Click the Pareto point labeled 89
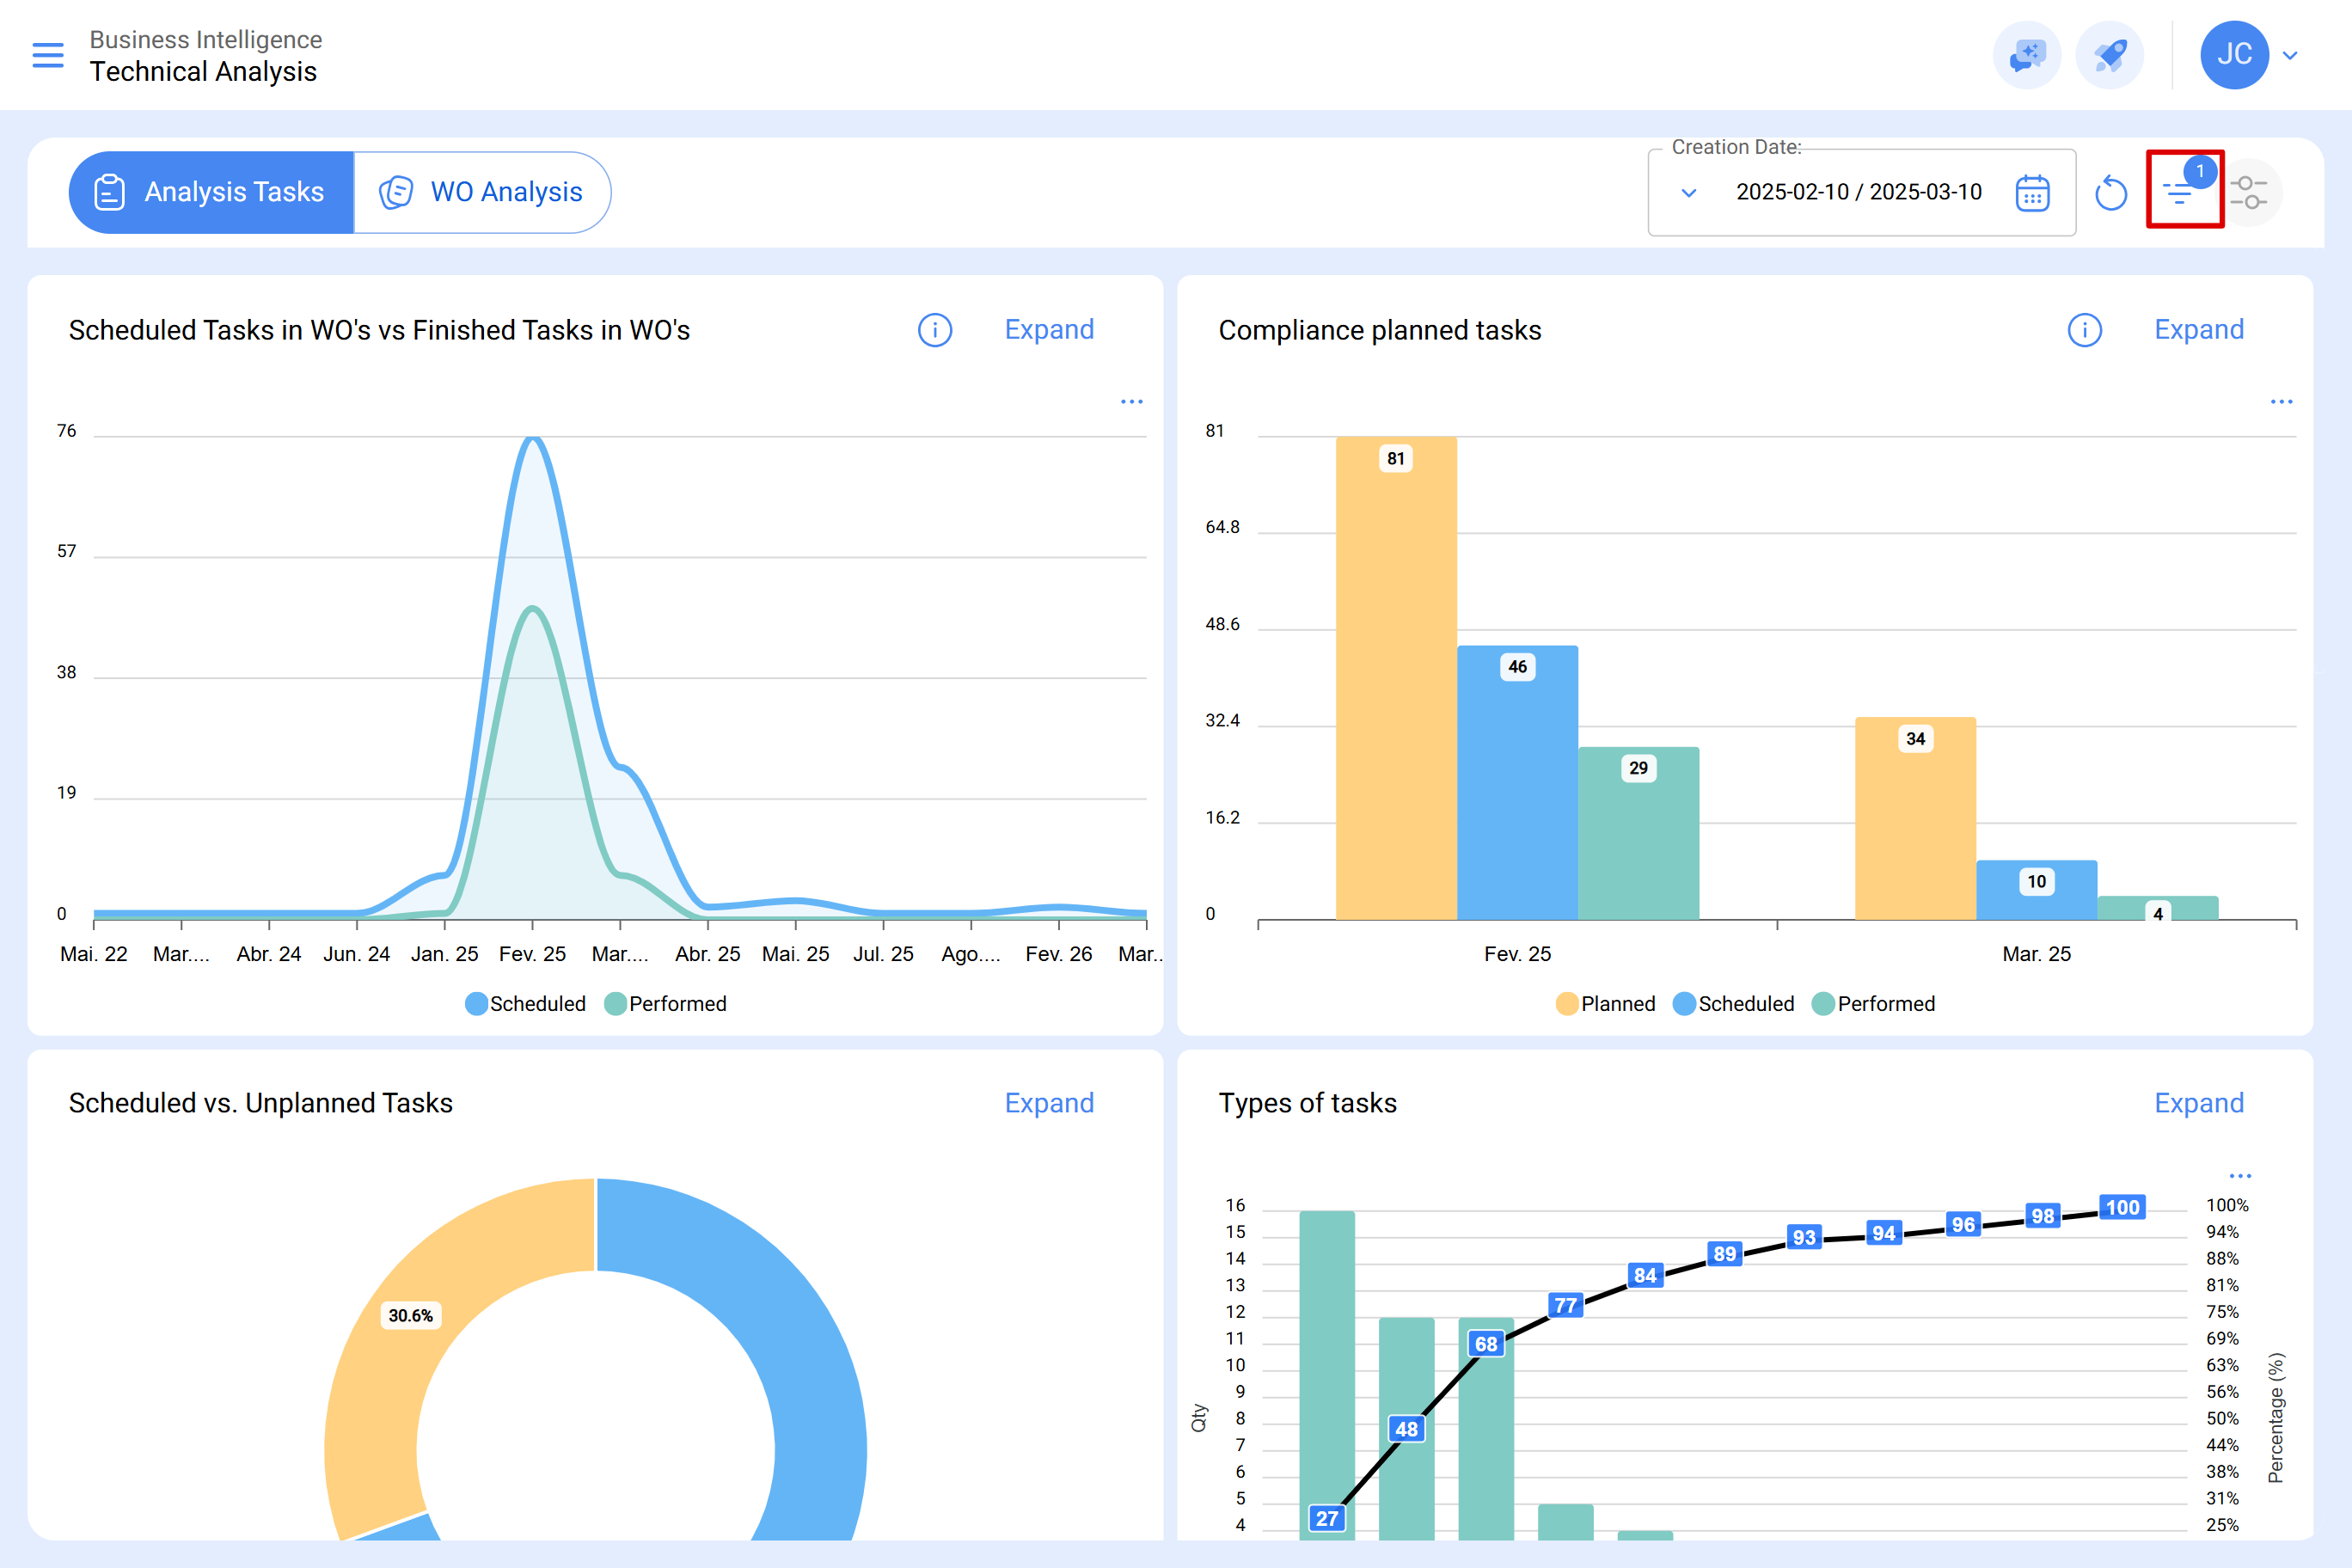This screenshot has width=2352, height=1568. pyautogui.click(x=1725, y=1254)
